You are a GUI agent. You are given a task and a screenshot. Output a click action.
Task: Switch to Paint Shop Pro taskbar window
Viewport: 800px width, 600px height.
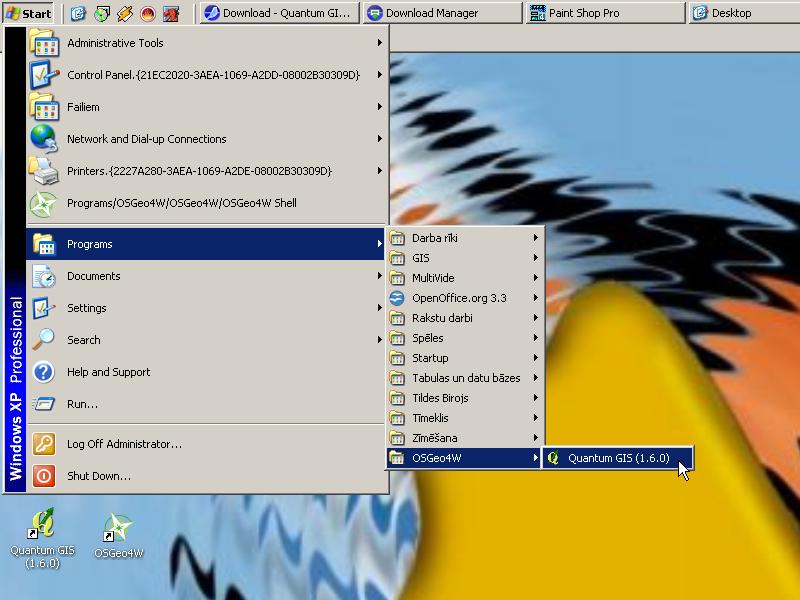pyautogui.click(x=605, y=13)
